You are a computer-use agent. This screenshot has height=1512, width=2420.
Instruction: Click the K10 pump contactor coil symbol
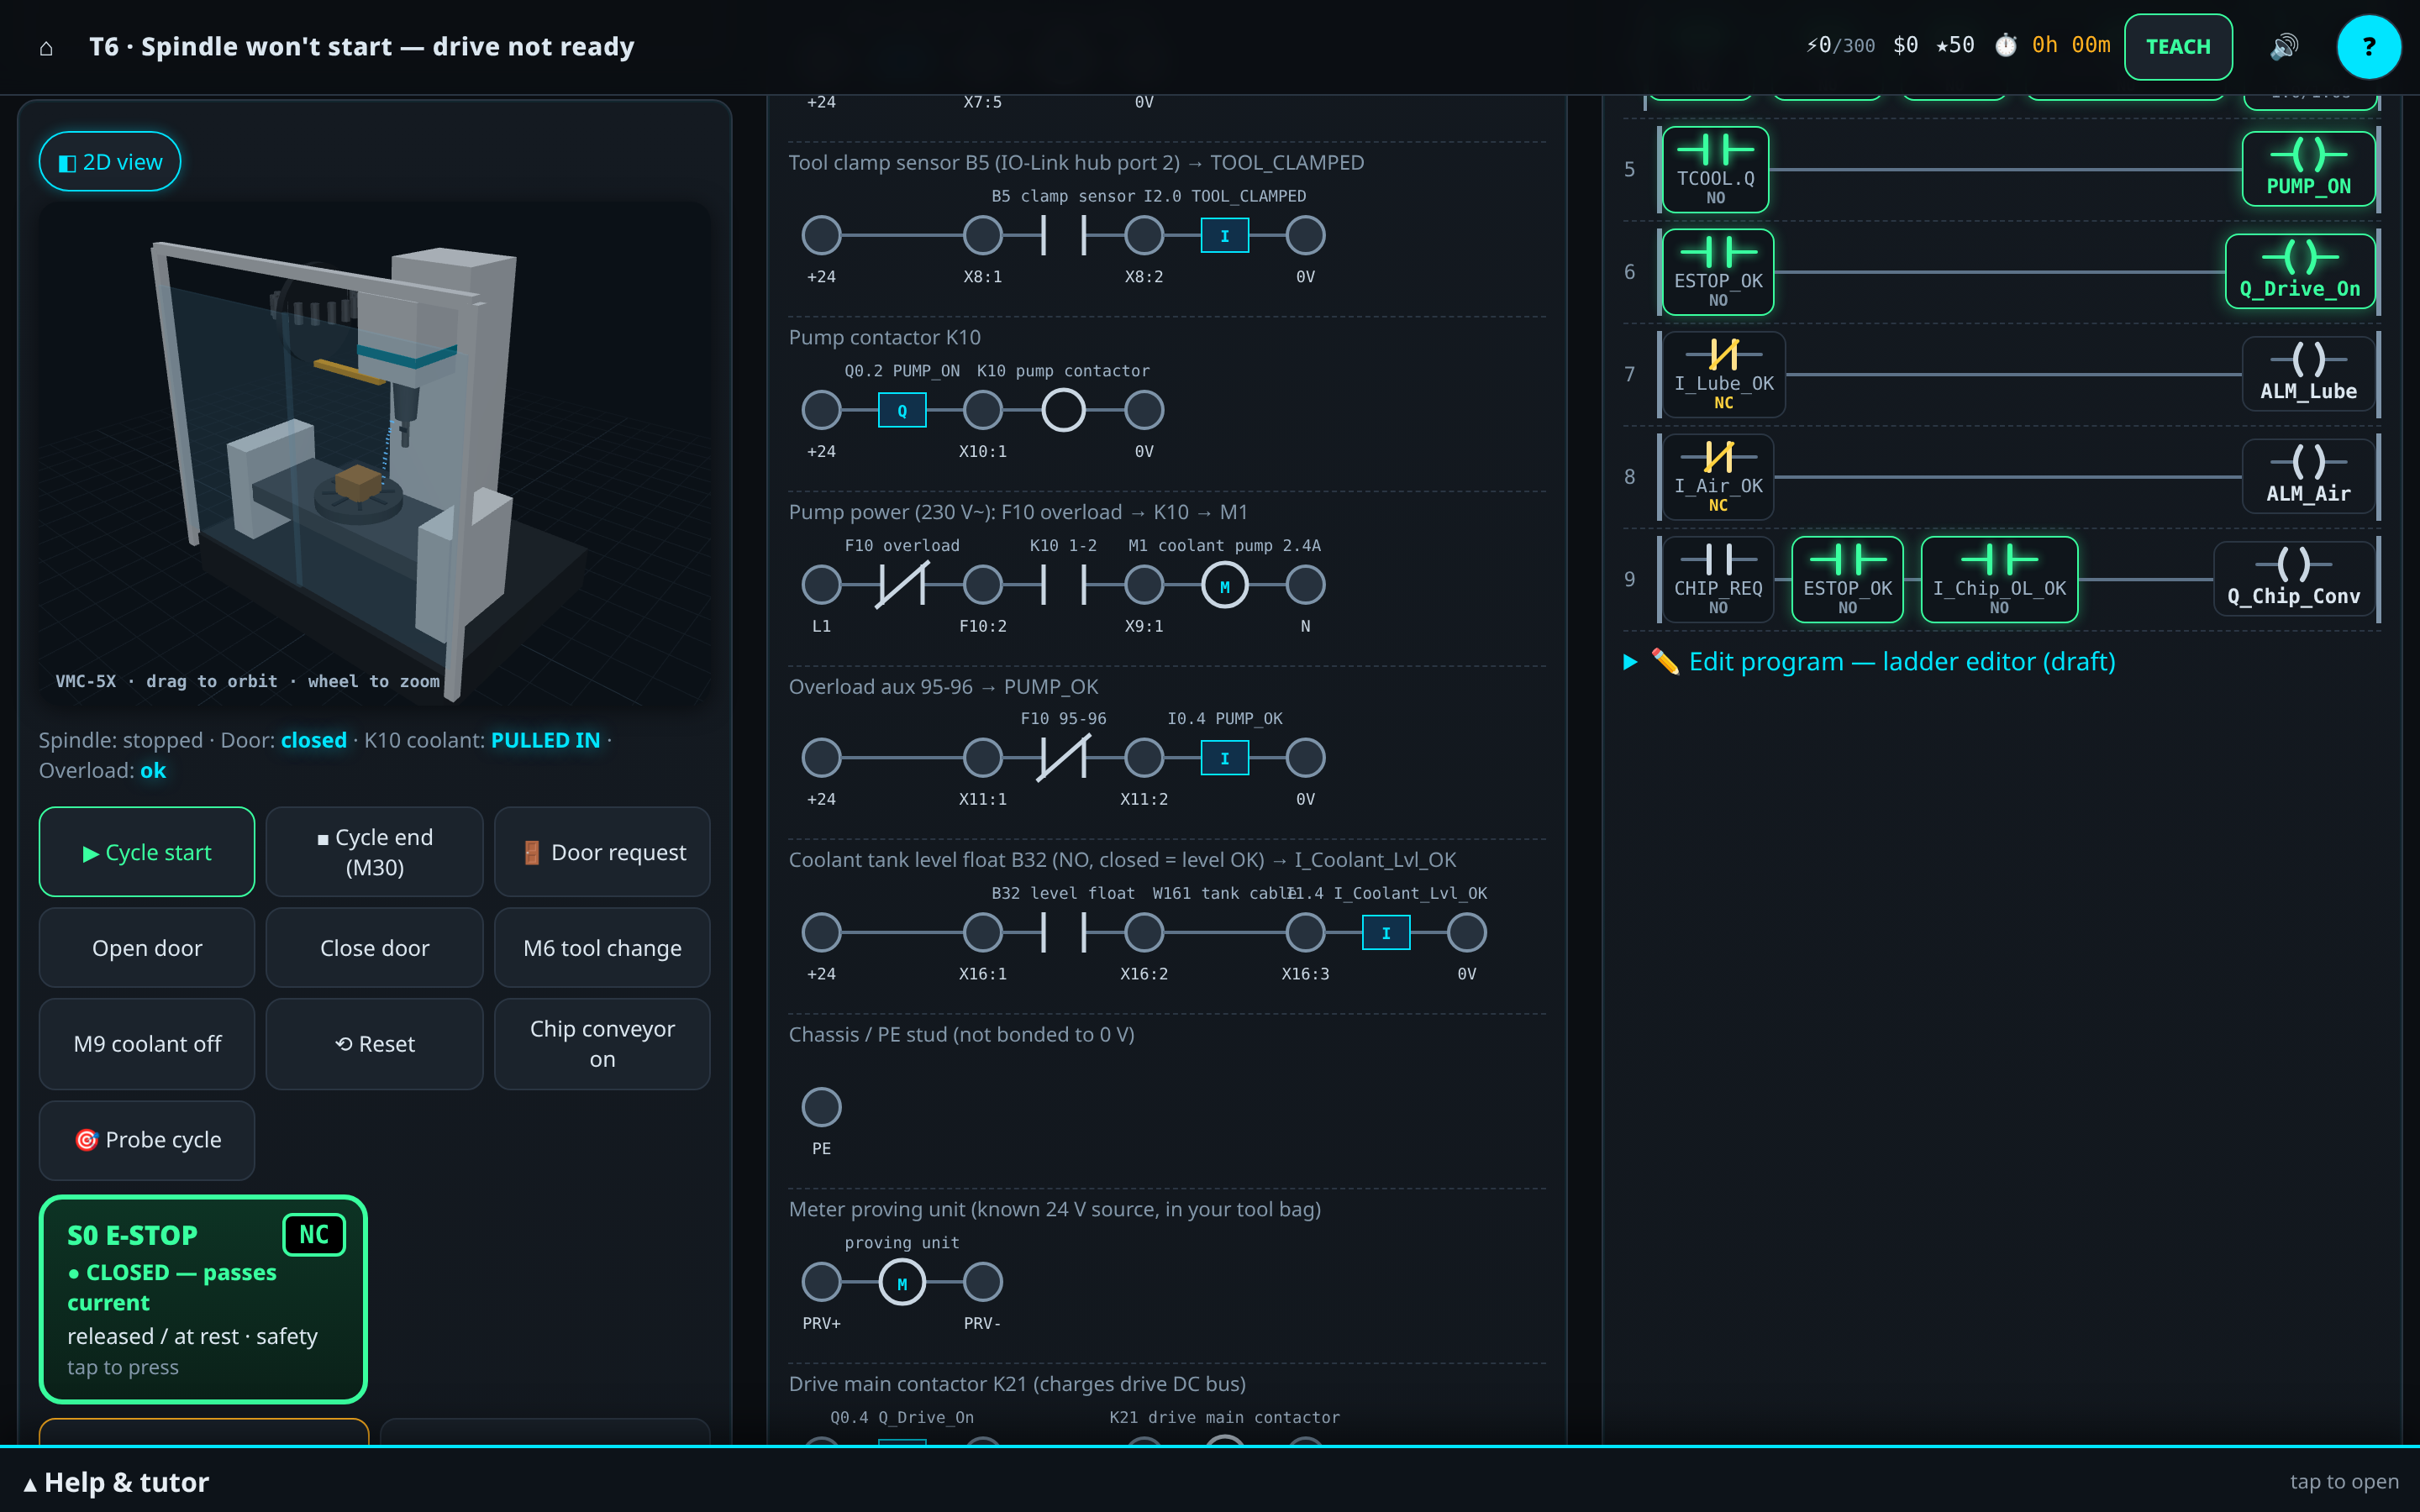pyautogui.click(x=1063, y=410)
